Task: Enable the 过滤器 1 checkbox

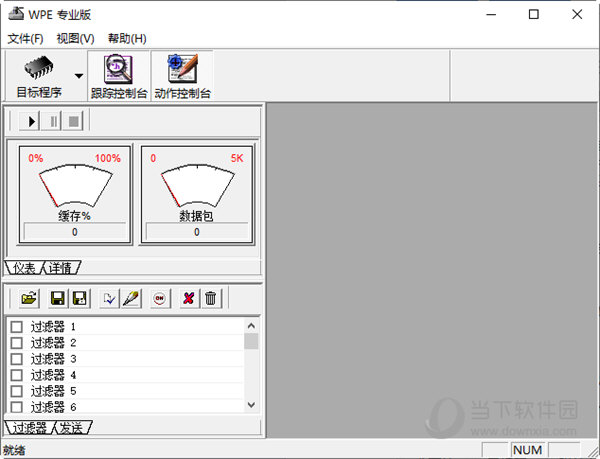Action: (16, 327)
